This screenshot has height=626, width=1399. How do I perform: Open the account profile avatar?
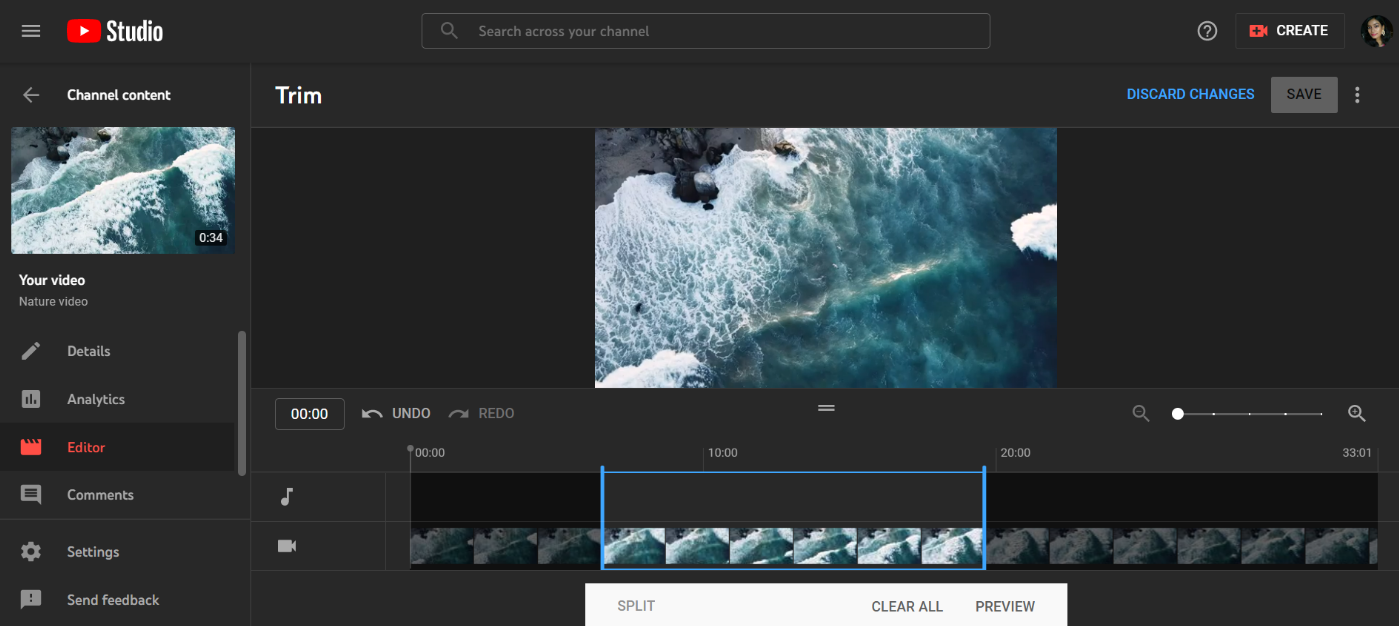(x=1376, y=31)
